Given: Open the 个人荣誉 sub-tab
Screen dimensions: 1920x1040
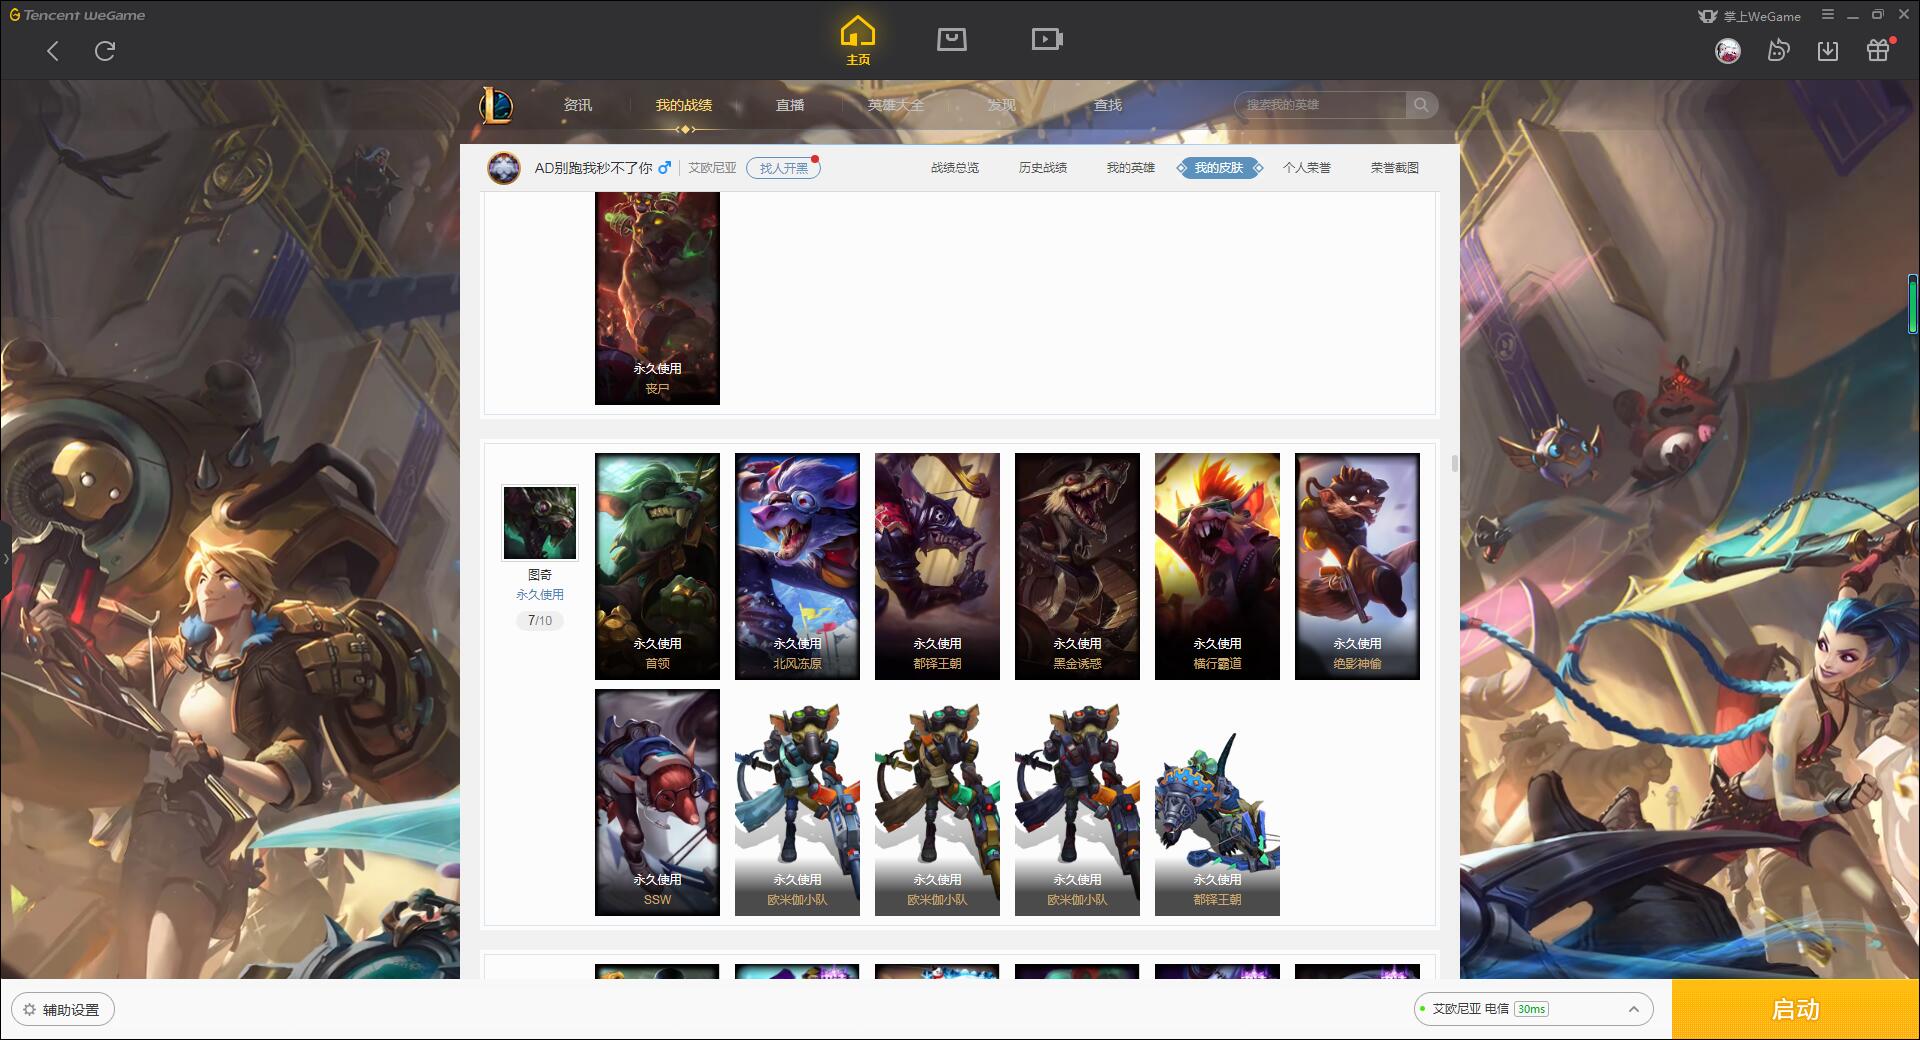Looking at the screenshot, I should 1307,168.
